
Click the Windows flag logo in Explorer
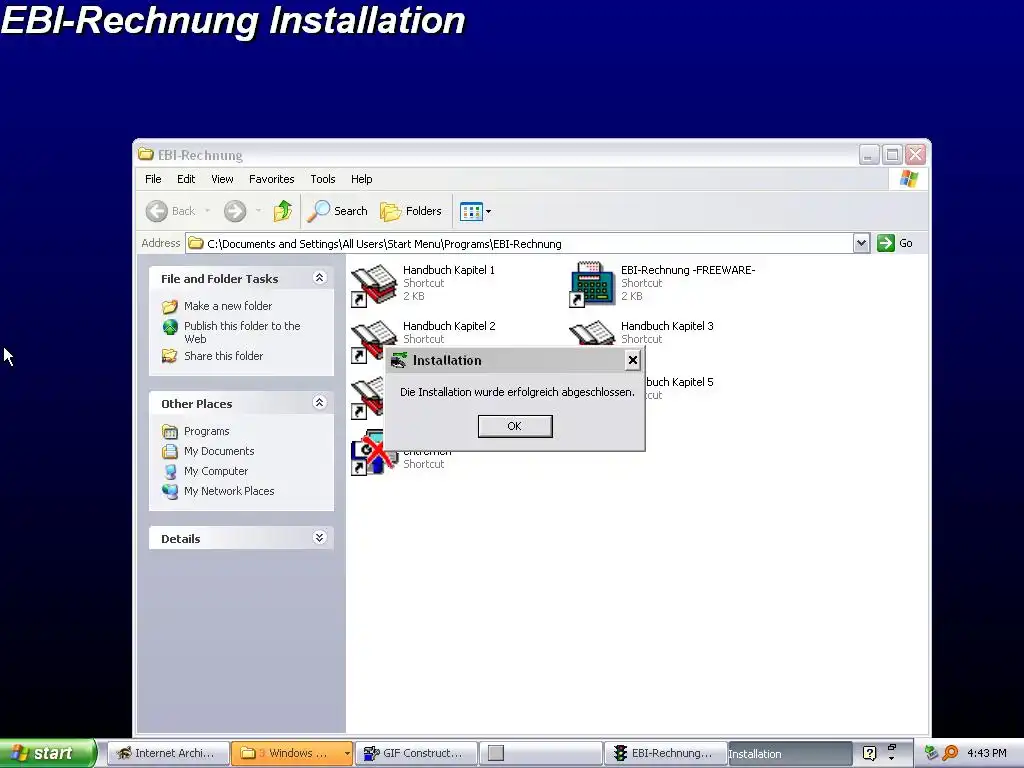[908, 179]
